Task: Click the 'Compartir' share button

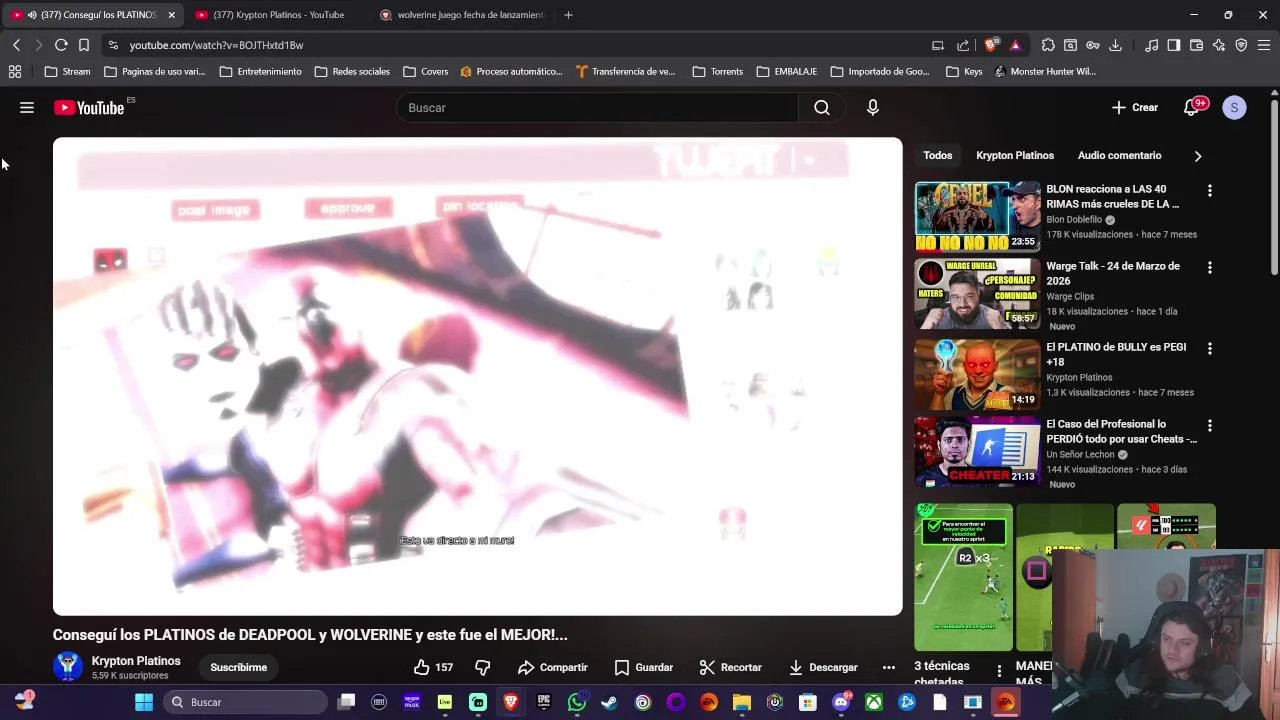Action: point(552,667)
